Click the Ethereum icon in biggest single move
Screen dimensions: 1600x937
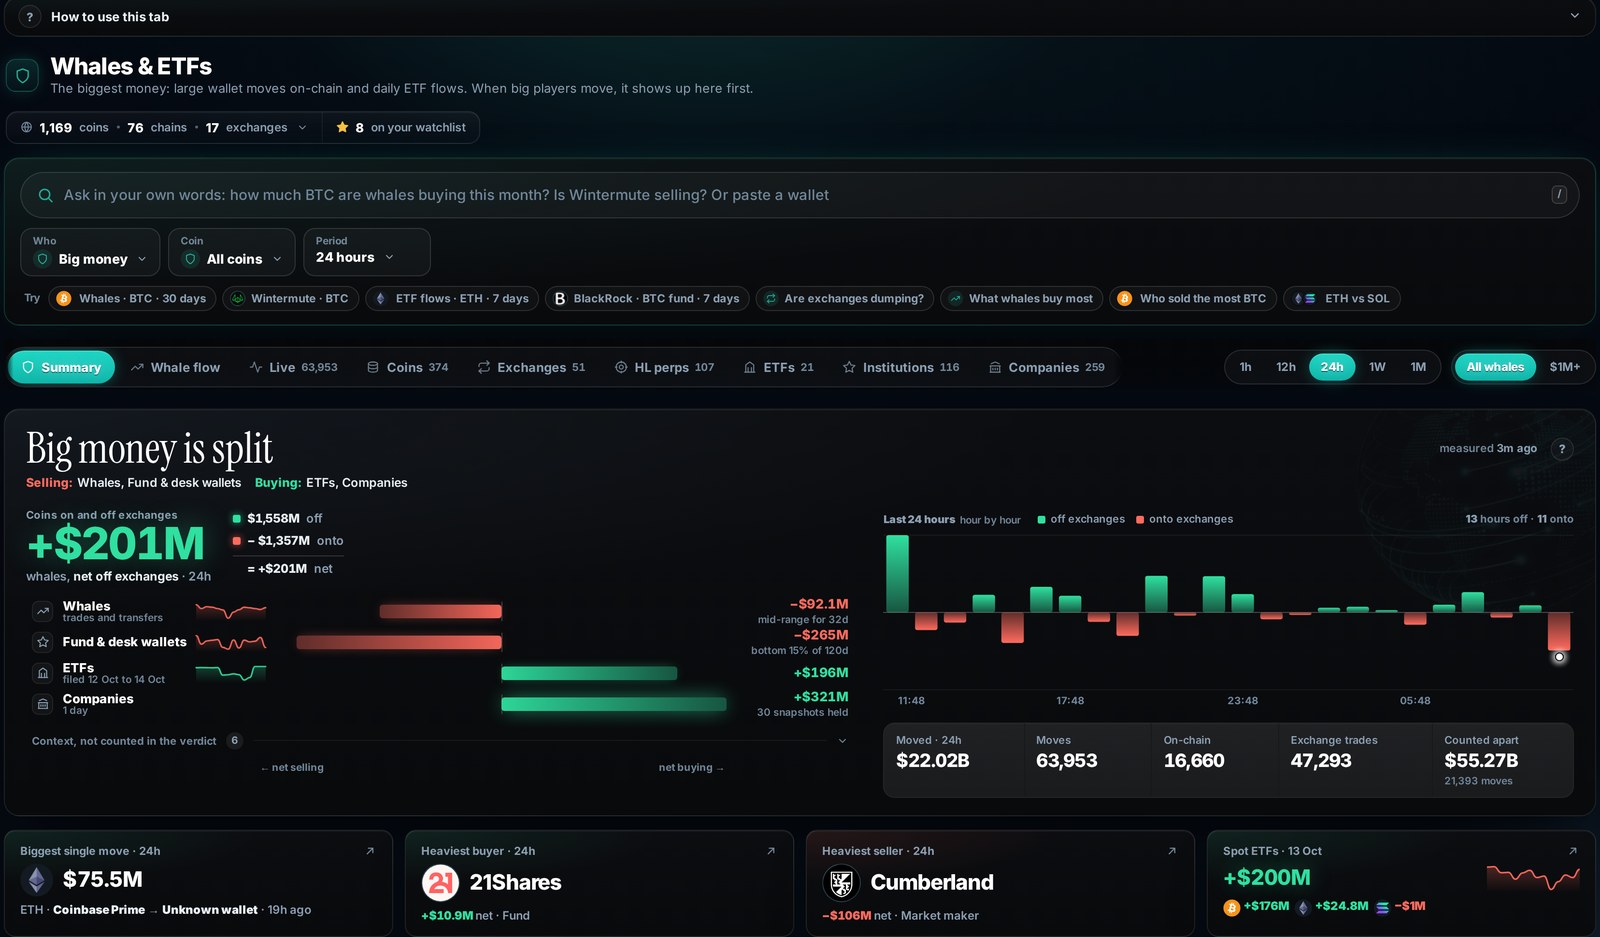(37, 880)
